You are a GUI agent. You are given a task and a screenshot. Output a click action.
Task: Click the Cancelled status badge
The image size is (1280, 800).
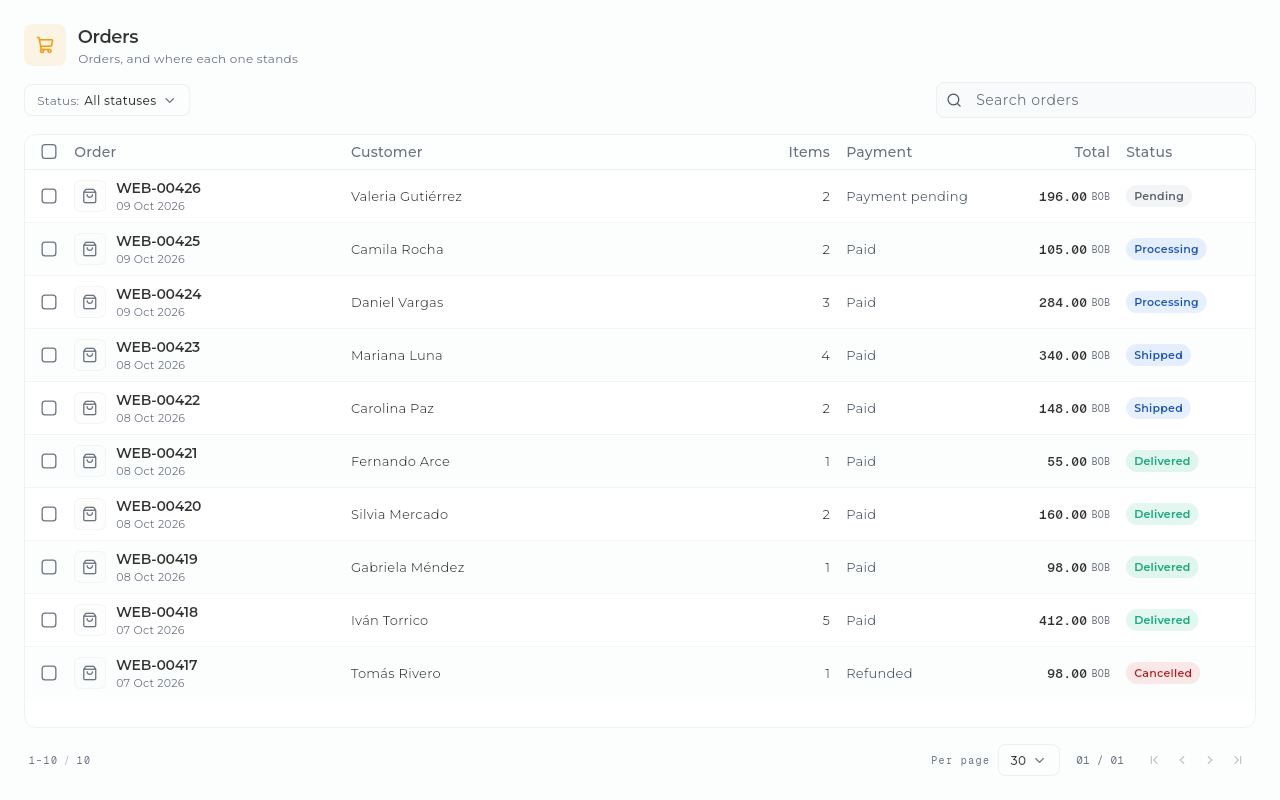(x=1163, y=673)
